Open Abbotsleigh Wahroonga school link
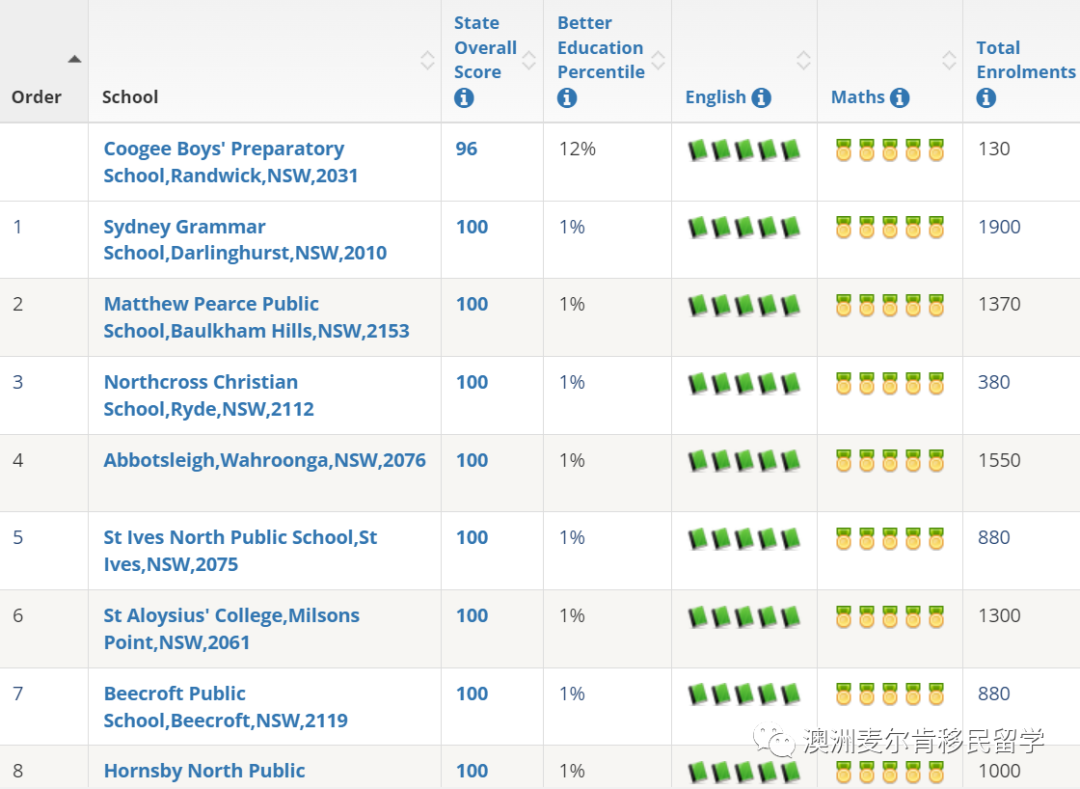 [x=264, y=460]
